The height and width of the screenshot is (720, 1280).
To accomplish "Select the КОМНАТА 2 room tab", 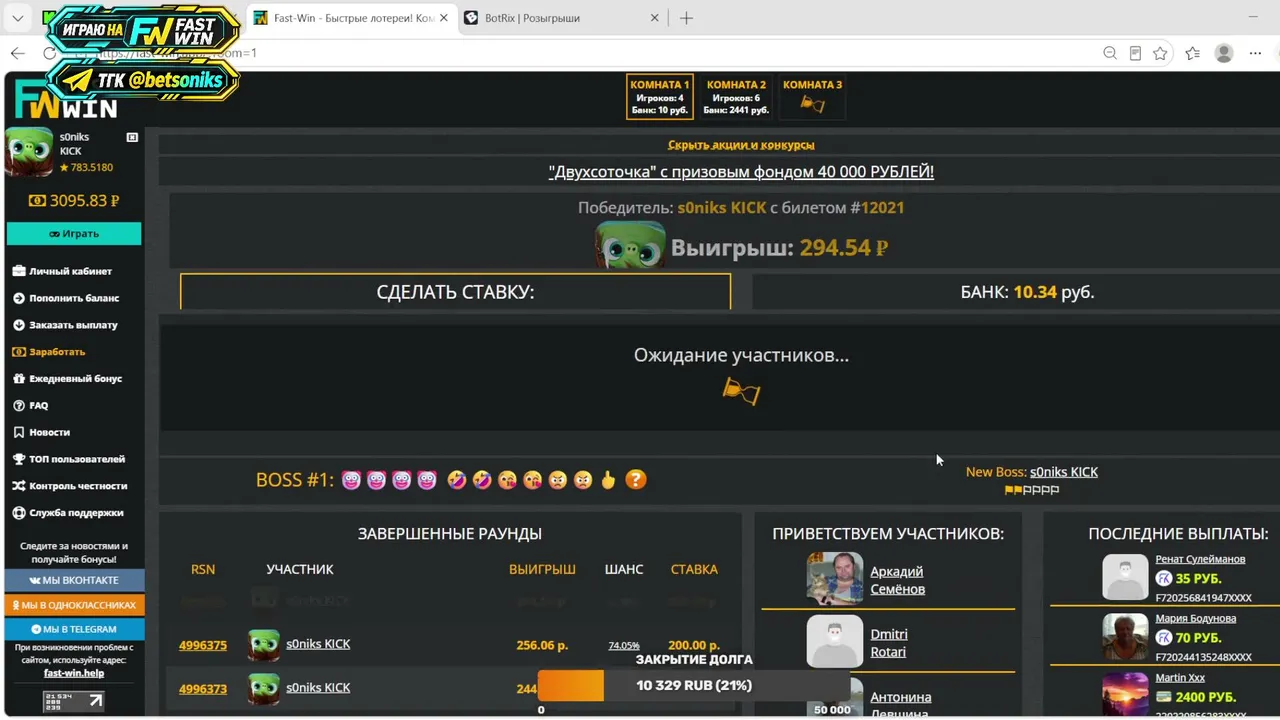I will tap(736, 97).
